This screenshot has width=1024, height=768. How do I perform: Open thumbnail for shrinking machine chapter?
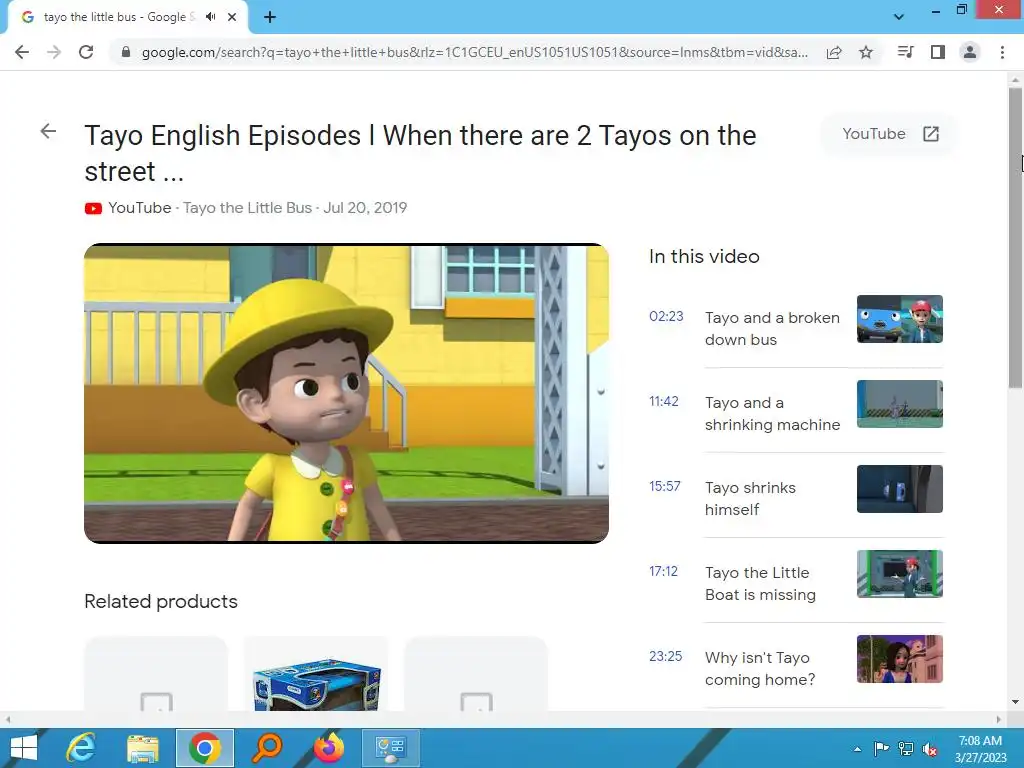pyautogui.click(x=899, y=404)
